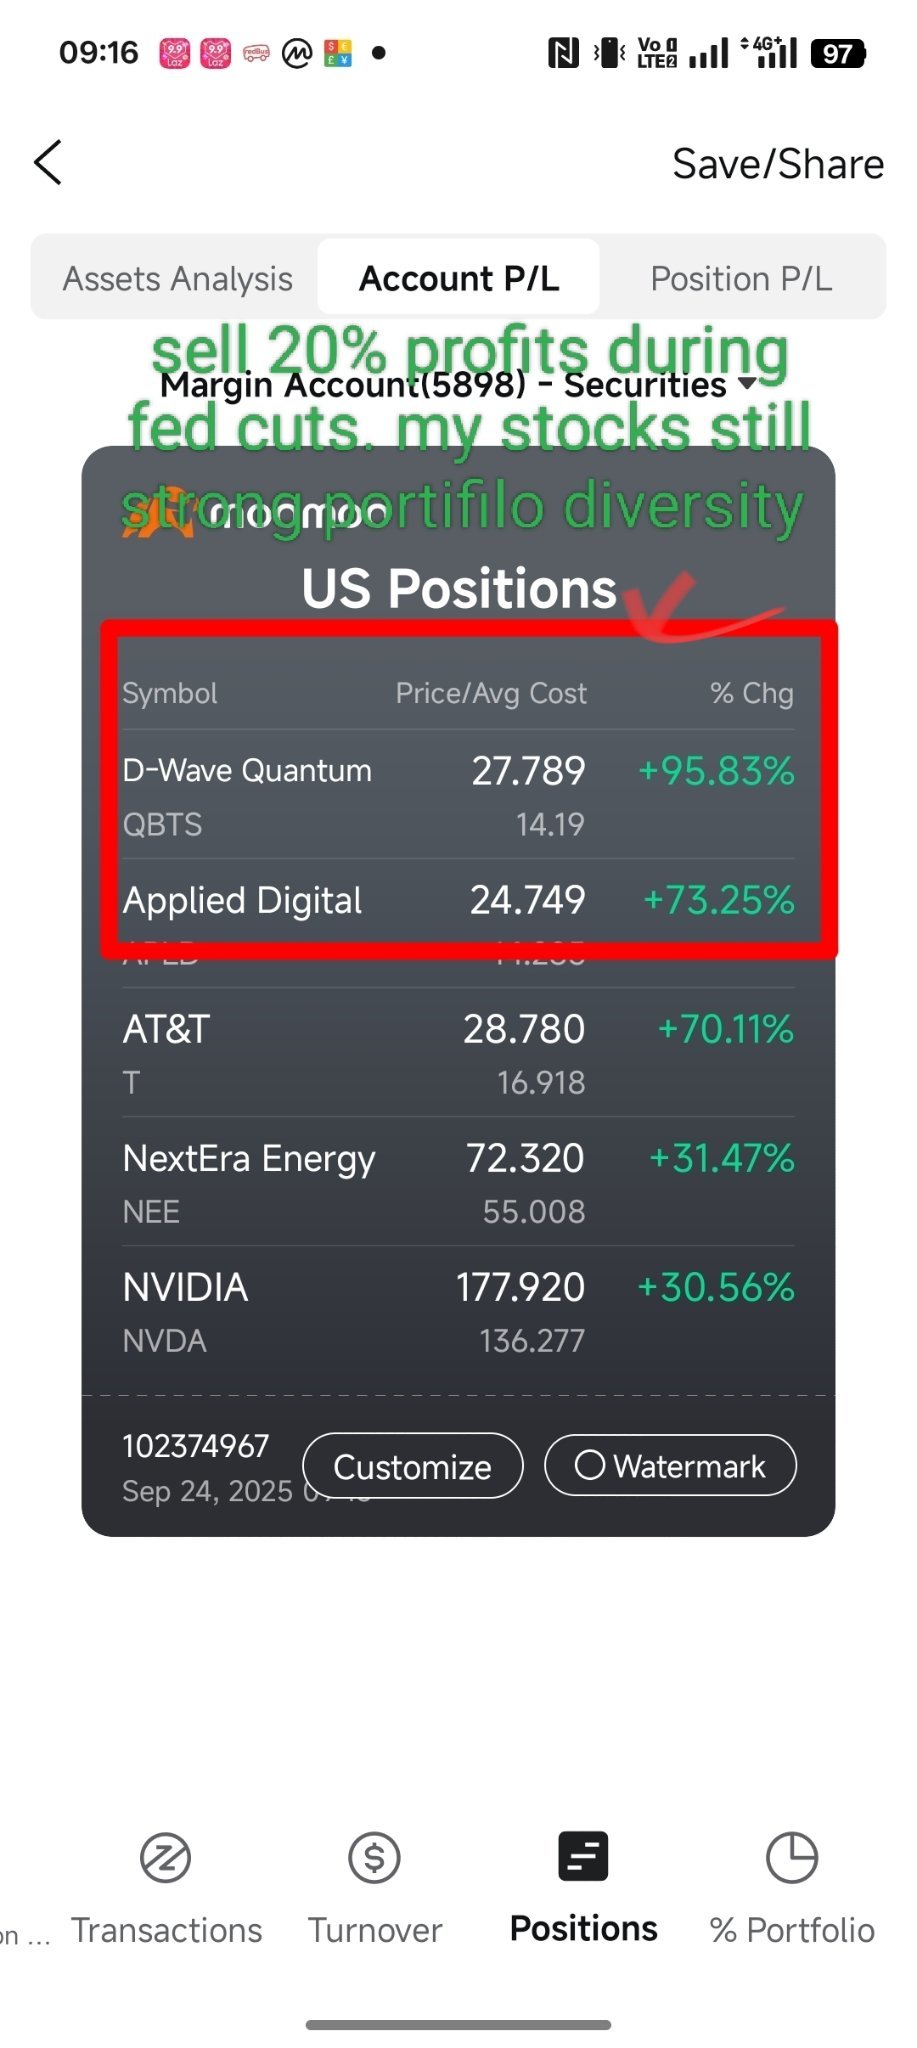Screen dimensions: 917x2048
Task: Switch to Assets Analysis tab
Action: tap(177, 278)
